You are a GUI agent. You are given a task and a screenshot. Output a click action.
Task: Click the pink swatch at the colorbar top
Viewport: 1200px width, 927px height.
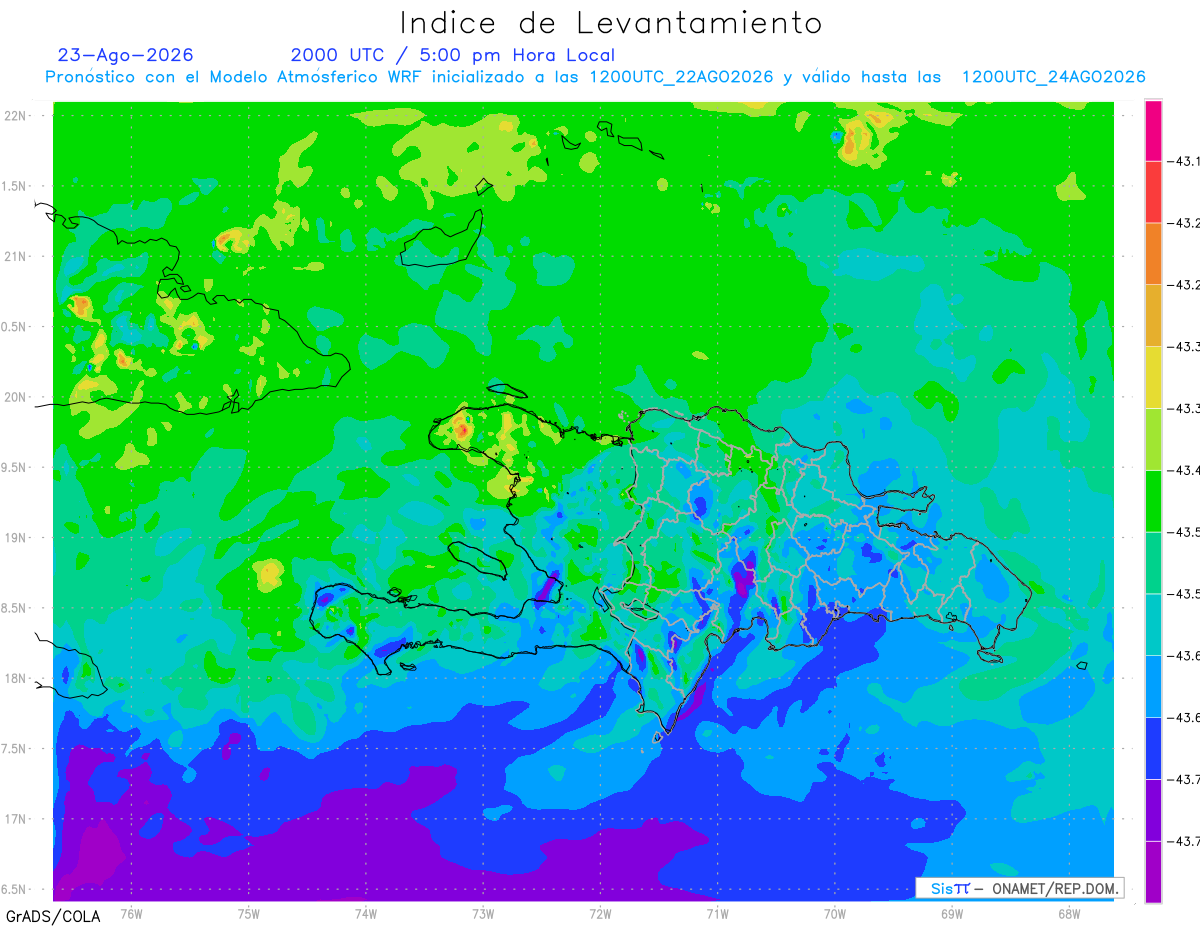(1153, 129)
